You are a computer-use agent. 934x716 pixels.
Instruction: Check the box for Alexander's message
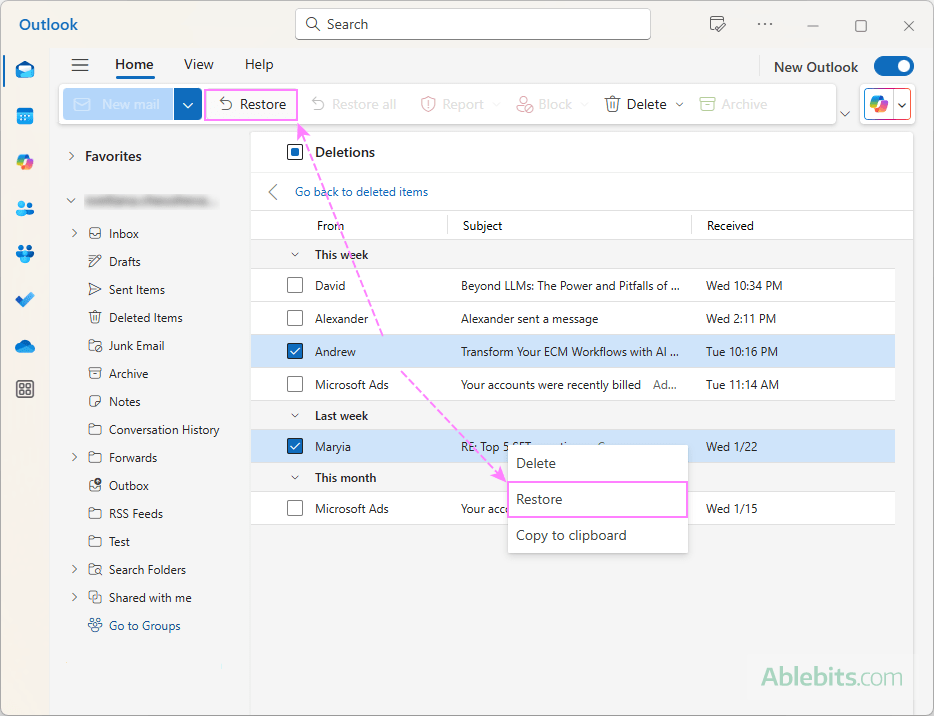(x=295, y=318)
